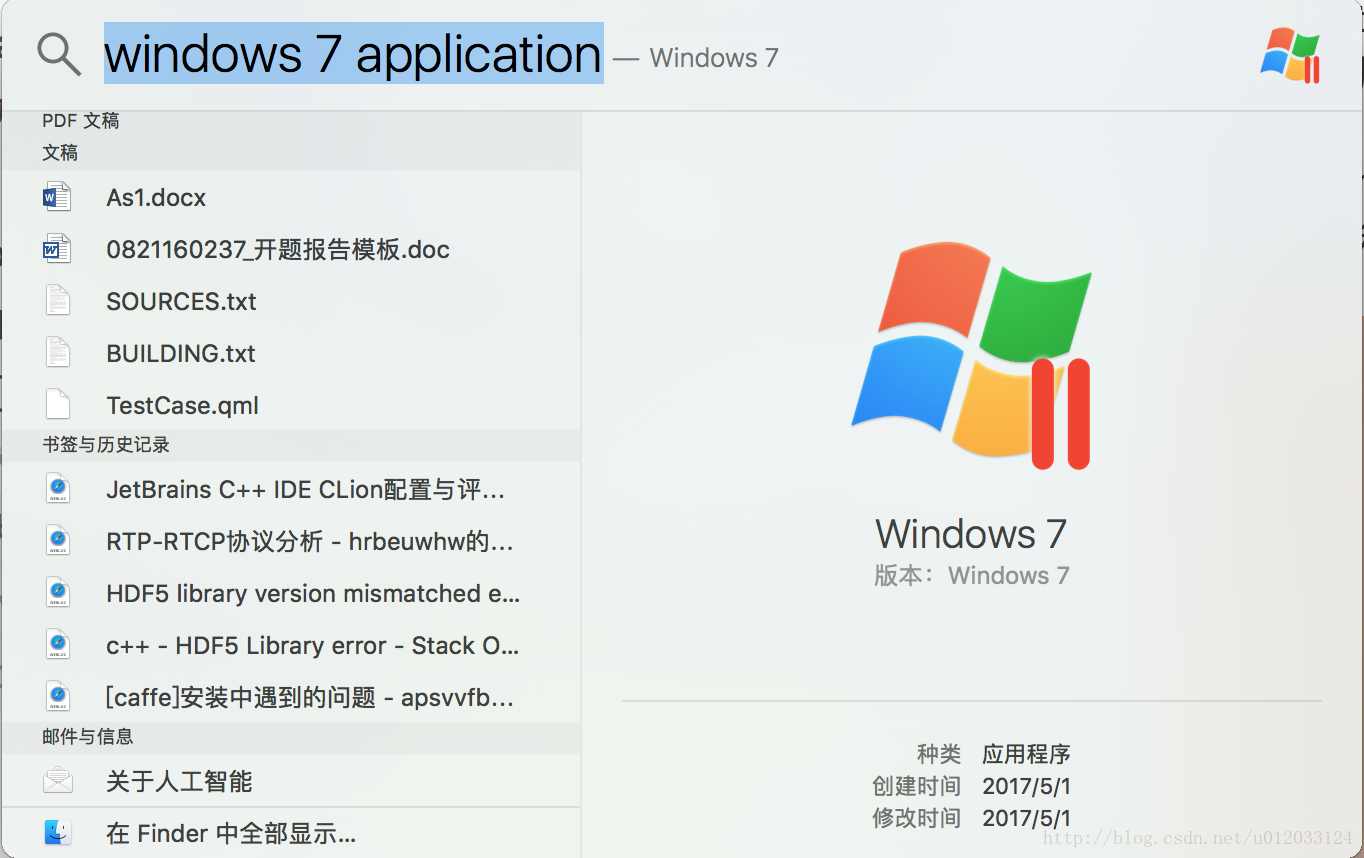Image resolution: width=1364 pixels, height=858 pixels.
Task: Select the As1.docx result
Action: (x=291, y=197)
